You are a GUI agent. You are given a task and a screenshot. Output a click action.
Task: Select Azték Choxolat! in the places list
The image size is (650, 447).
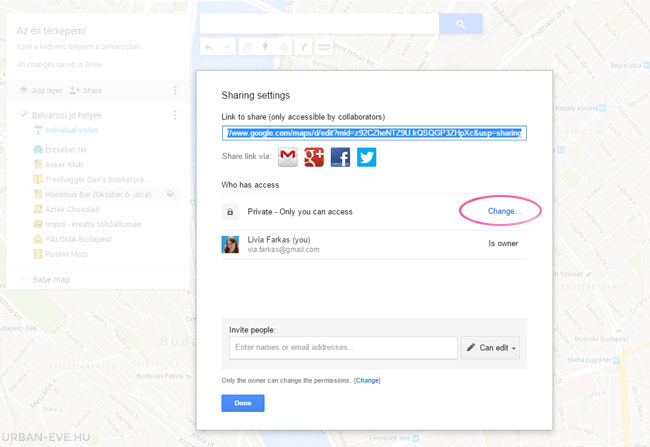coord(73,209)
